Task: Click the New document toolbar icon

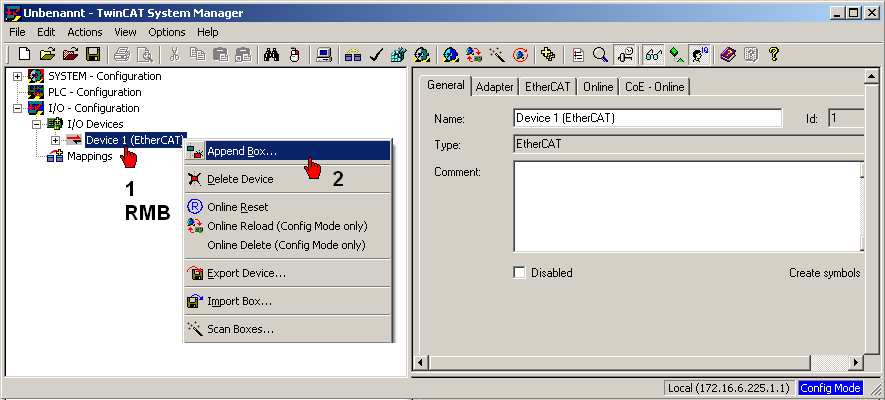Action: [x=24, y=54]
